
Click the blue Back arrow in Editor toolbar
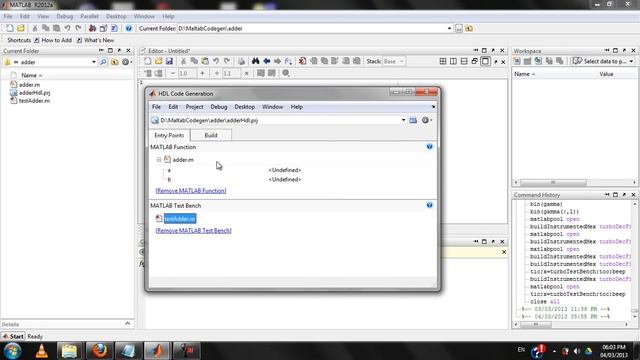[x=267, y=61]
